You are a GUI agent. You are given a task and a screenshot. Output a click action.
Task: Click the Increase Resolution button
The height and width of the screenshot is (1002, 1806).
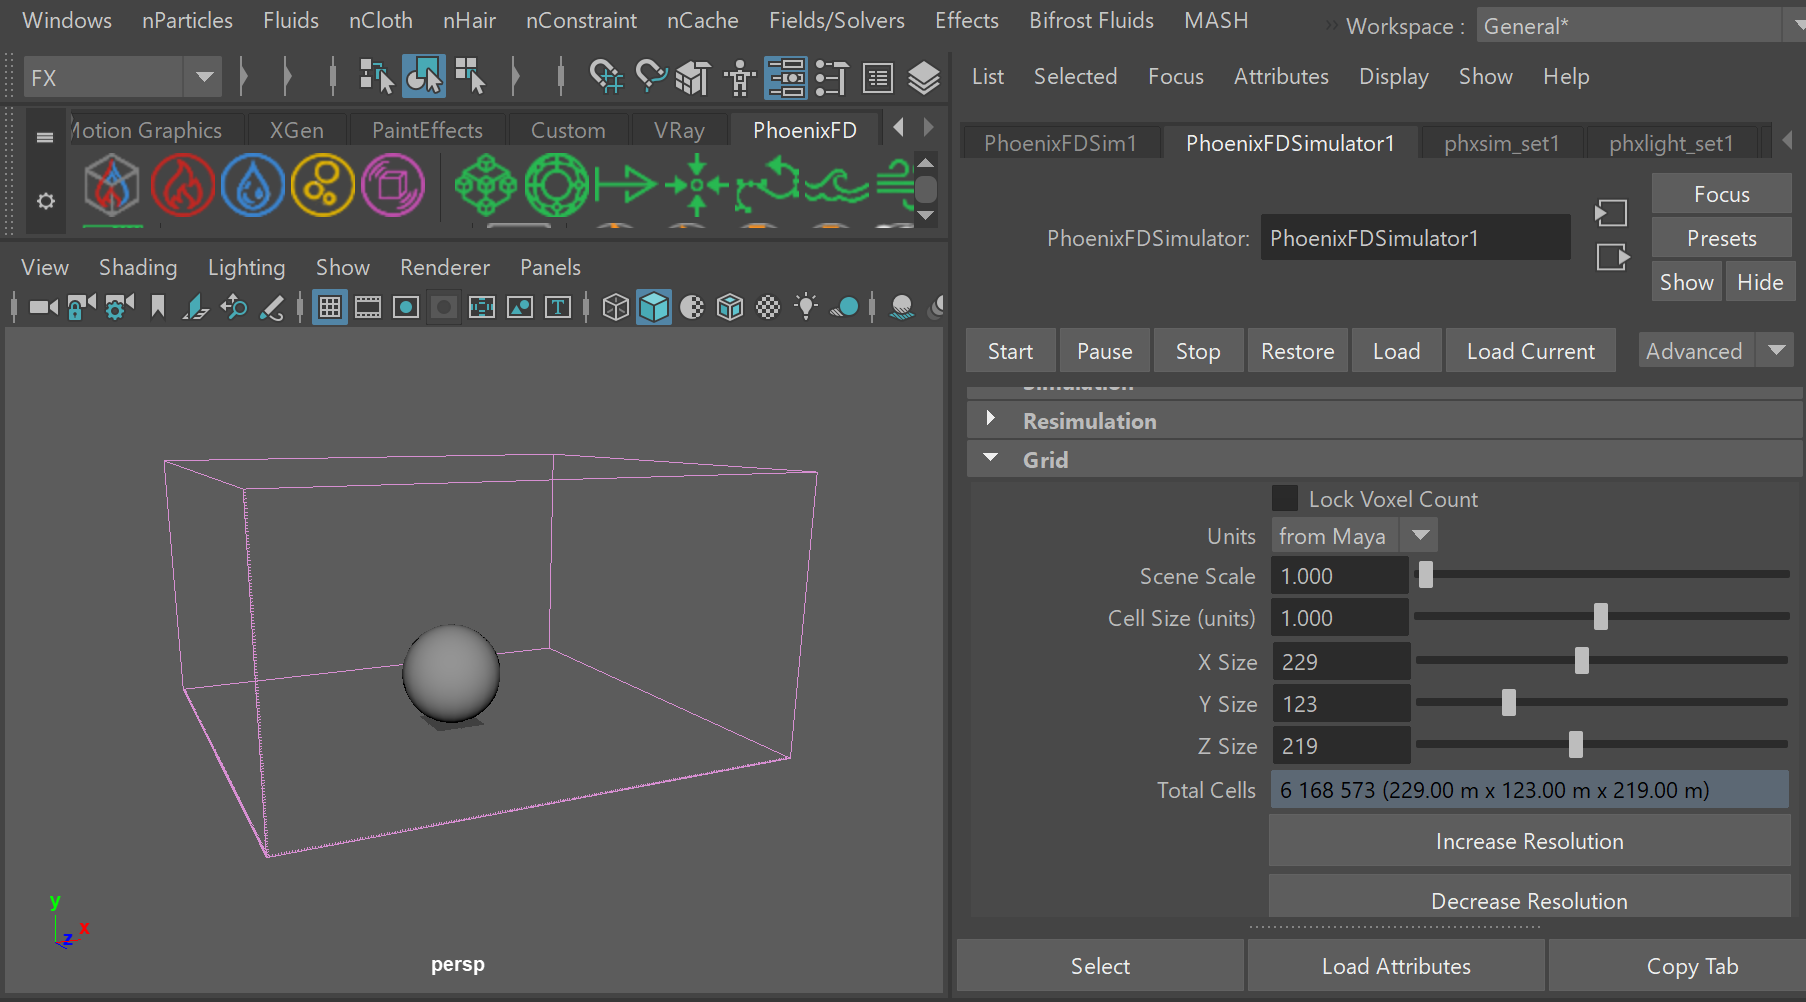coord(1529,841)
